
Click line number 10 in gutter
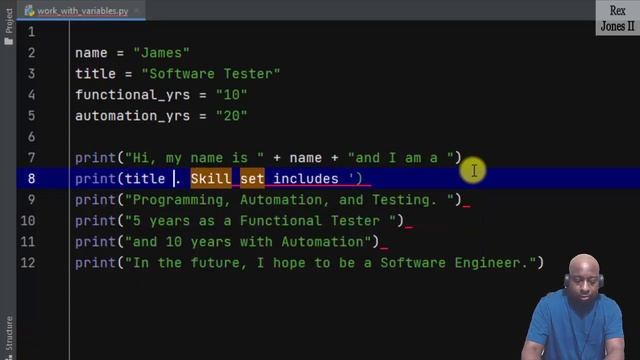pos(28,221)
